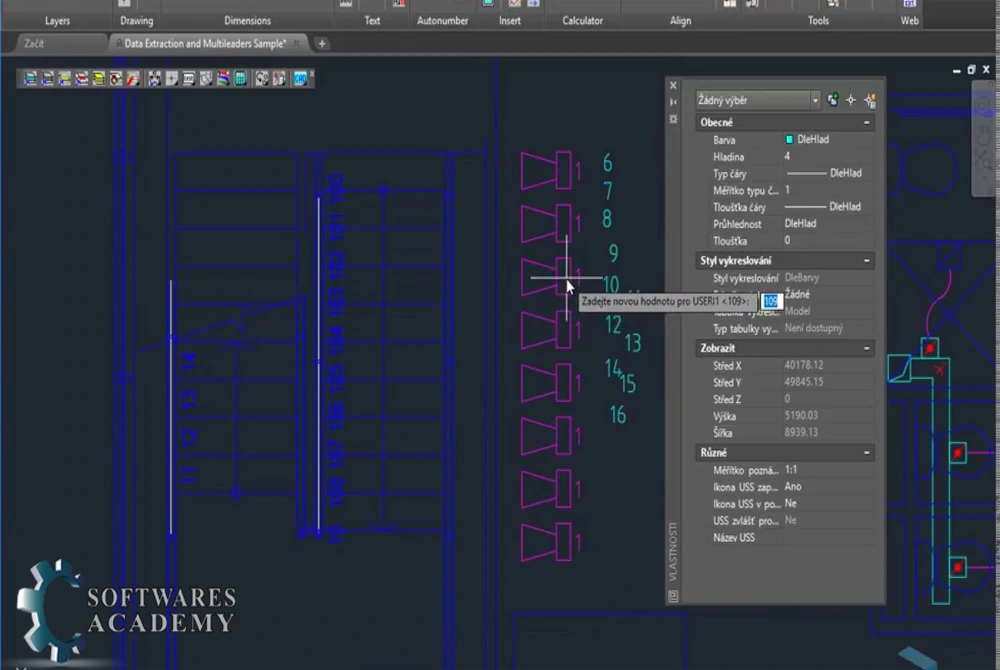Close the Data Extraction sample drawing tab

[x=297, y=43]
